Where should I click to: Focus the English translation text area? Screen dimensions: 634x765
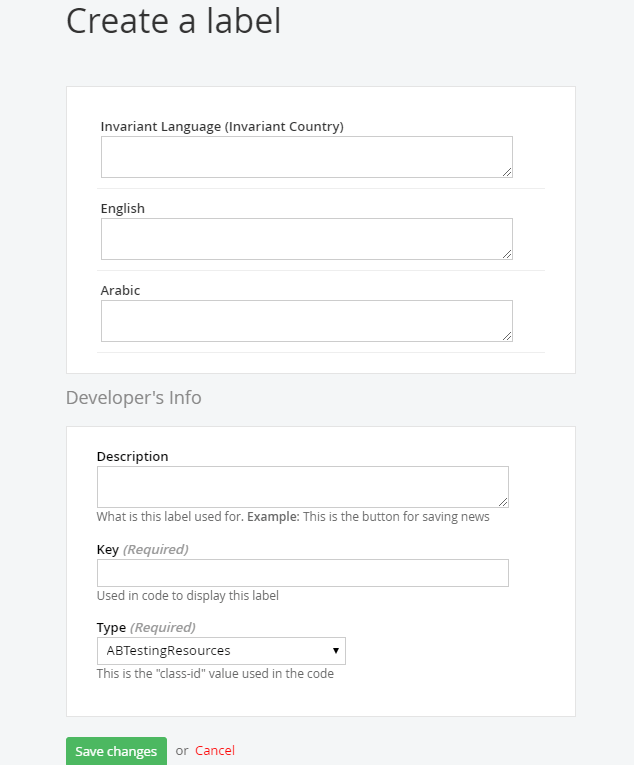[306, 239]
